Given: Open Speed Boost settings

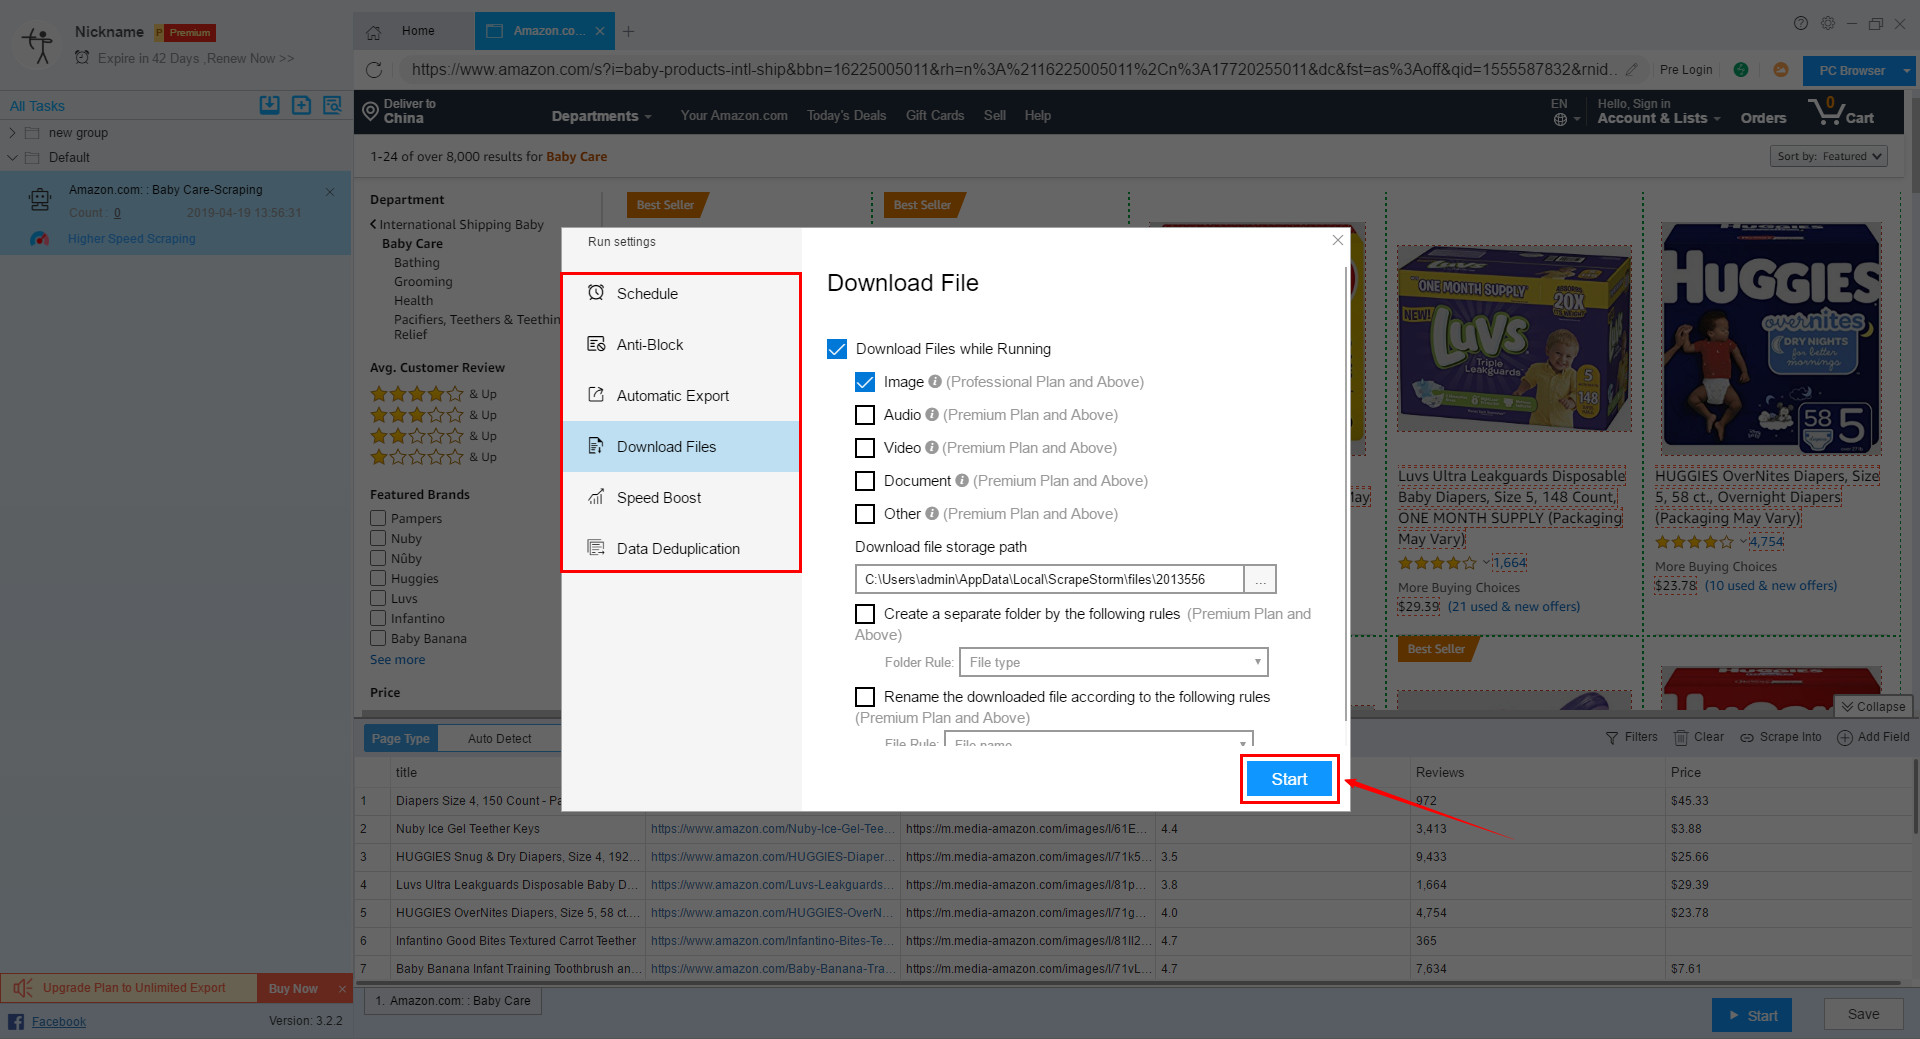Looking at the screenshot, I should [681, 497].
